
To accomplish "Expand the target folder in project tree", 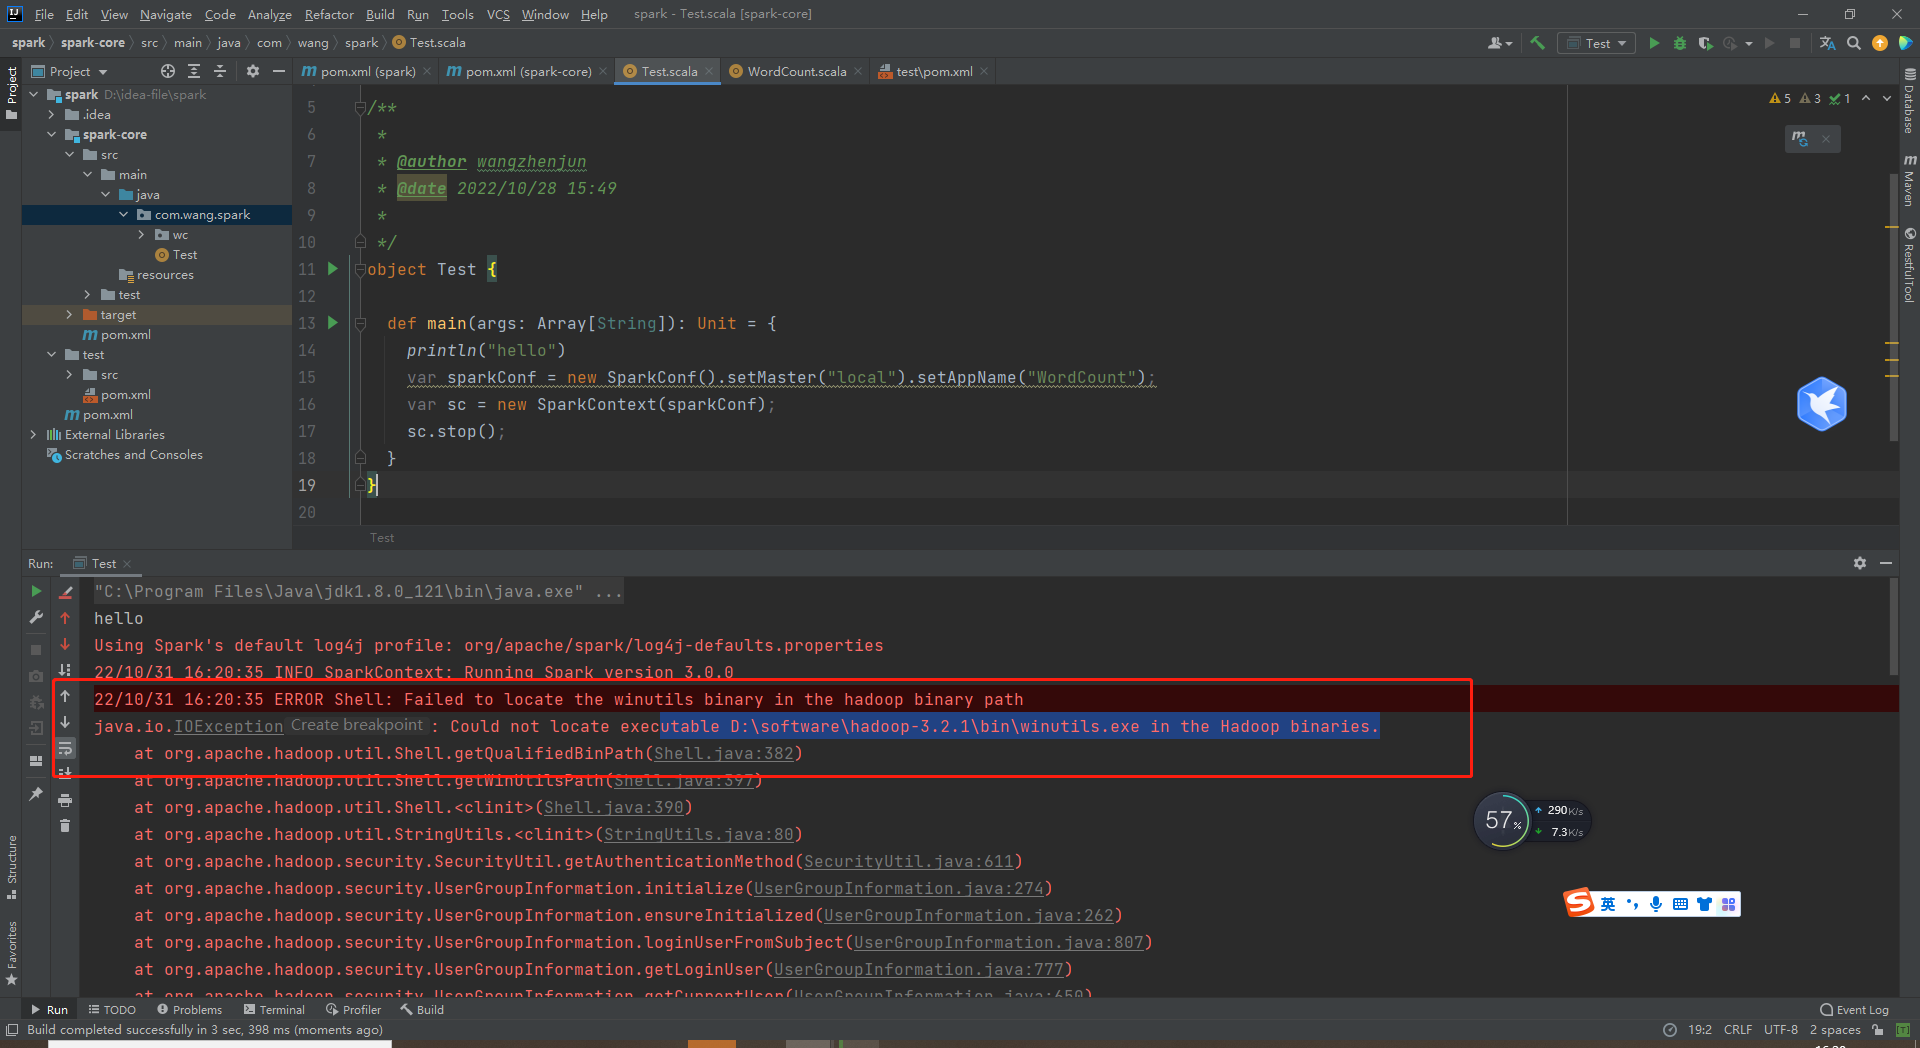I will [x=69, y=315].
